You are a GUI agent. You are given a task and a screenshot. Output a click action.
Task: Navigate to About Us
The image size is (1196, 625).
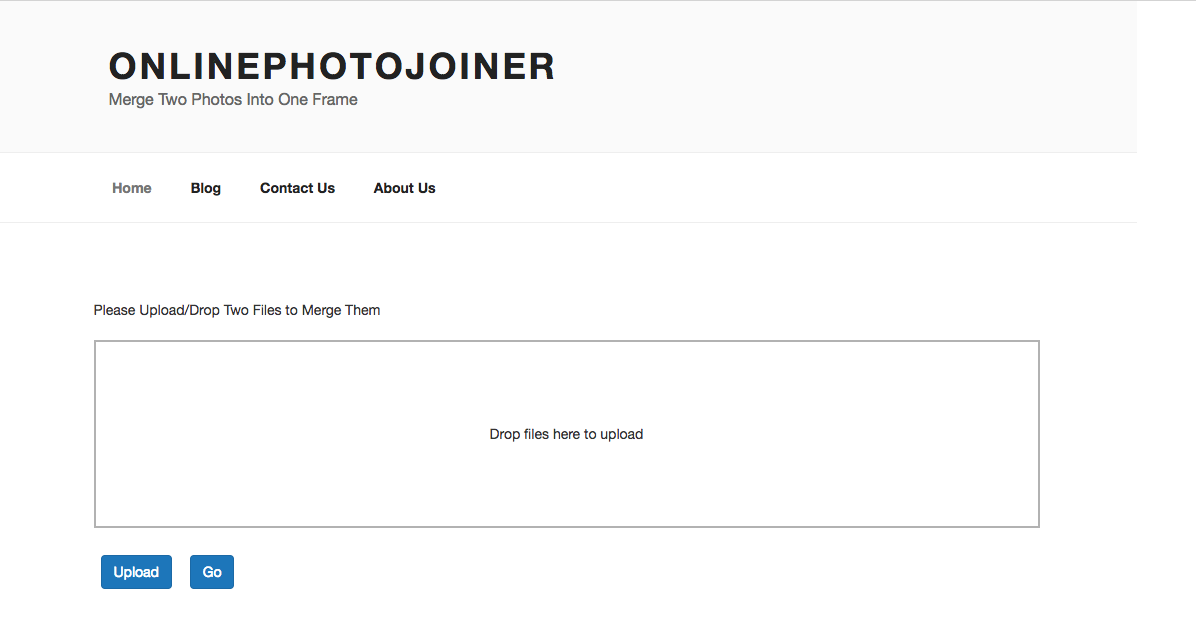click(x=404, y=188)
